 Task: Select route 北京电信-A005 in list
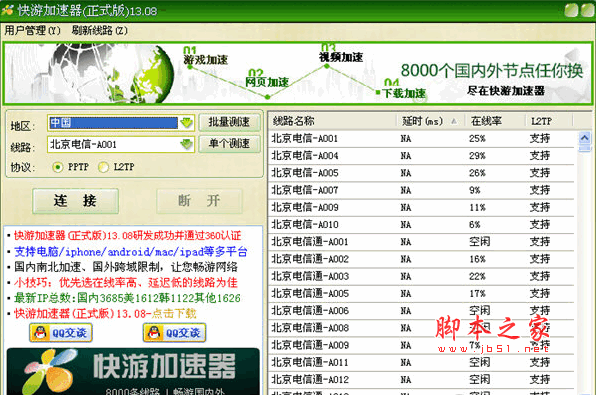[x=421, y=173]
